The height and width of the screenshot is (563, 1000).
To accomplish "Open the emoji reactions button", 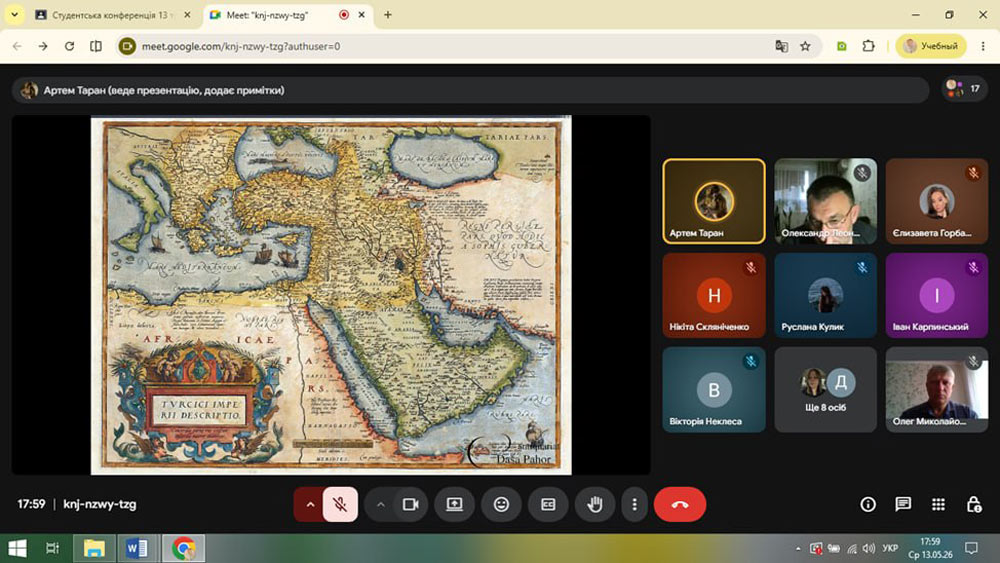I will click(502, 504).
